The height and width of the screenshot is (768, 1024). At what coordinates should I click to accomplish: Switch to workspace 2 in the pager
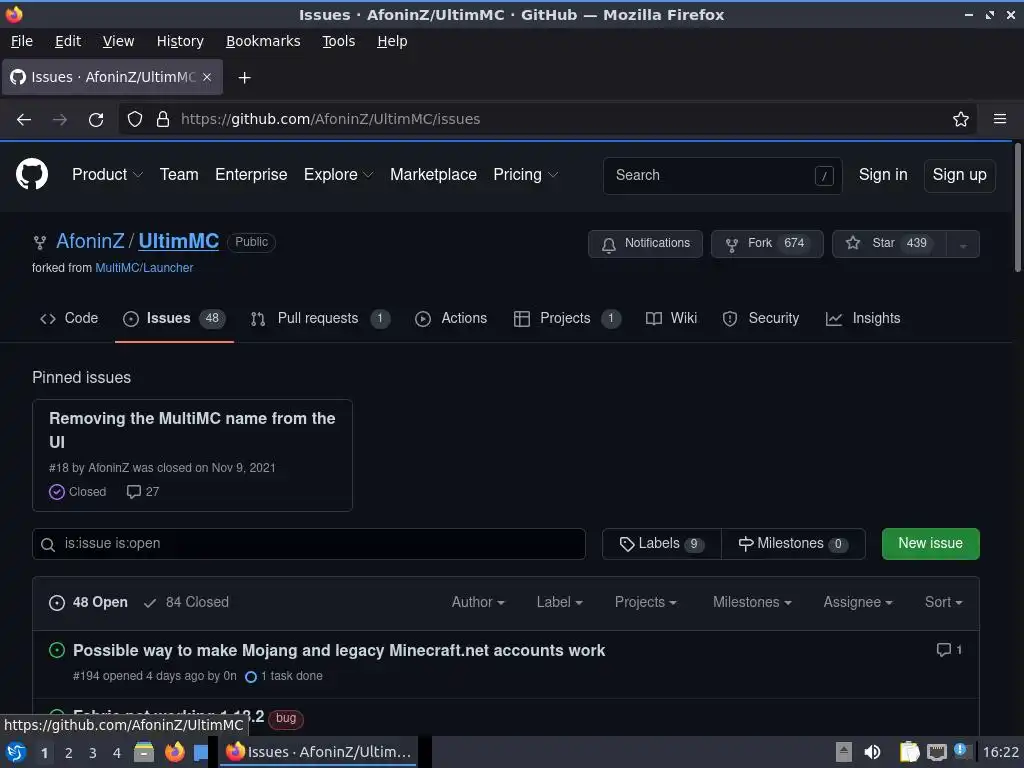click(69, 753)
